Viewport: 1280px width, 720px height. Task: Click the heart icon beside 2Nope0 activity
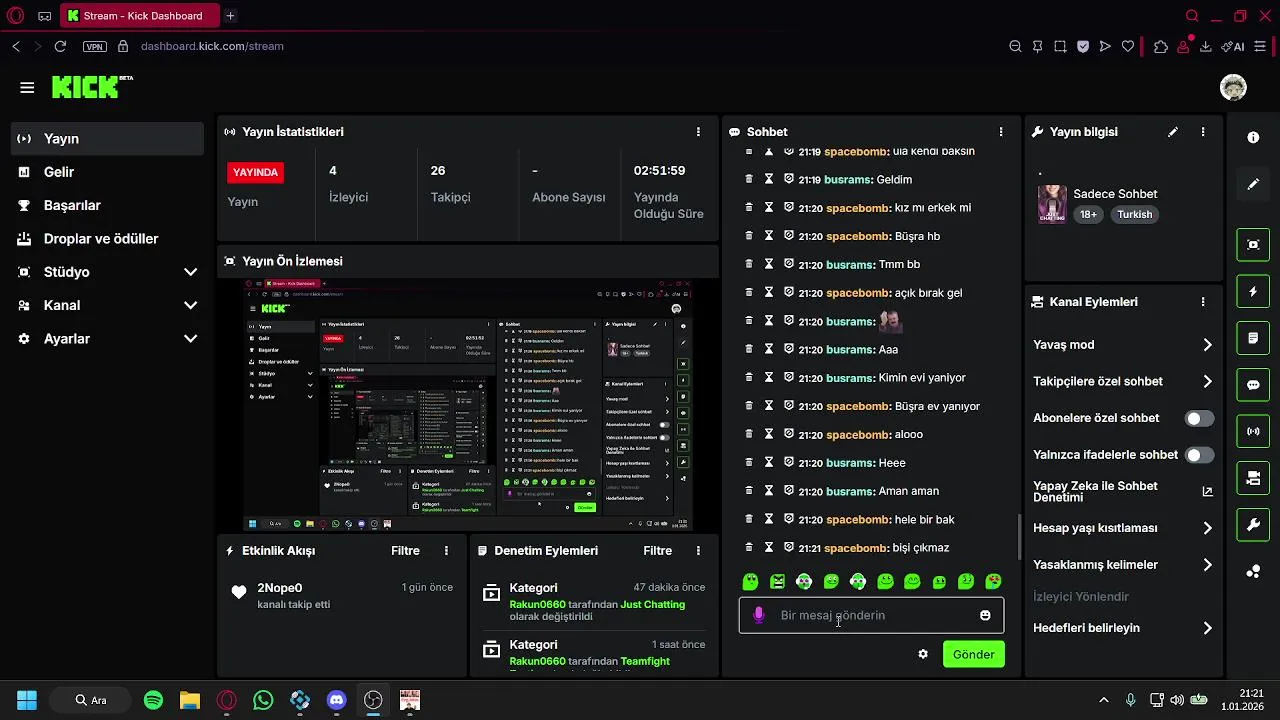pos(238,592)
